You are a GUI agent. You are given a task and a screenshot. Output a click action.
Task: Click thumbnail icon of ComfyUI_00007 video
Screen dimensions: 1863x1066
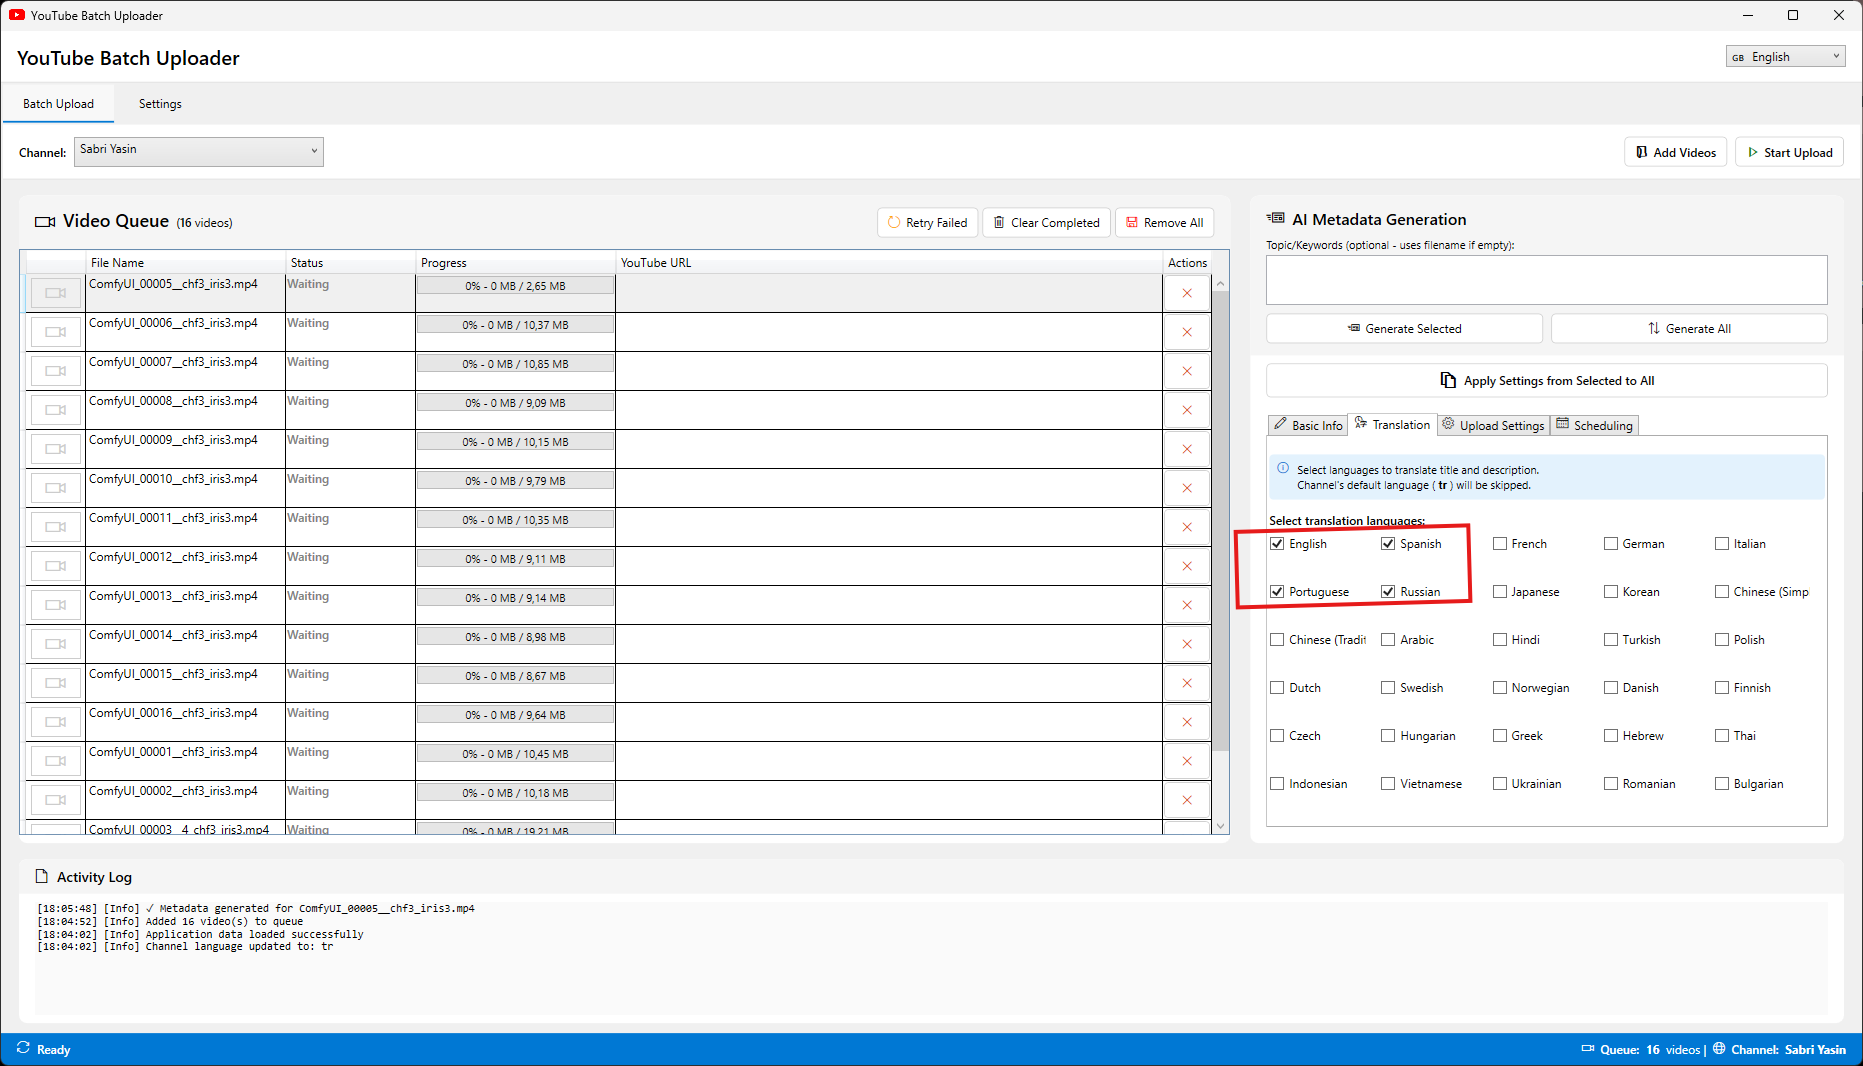point(56,371)
